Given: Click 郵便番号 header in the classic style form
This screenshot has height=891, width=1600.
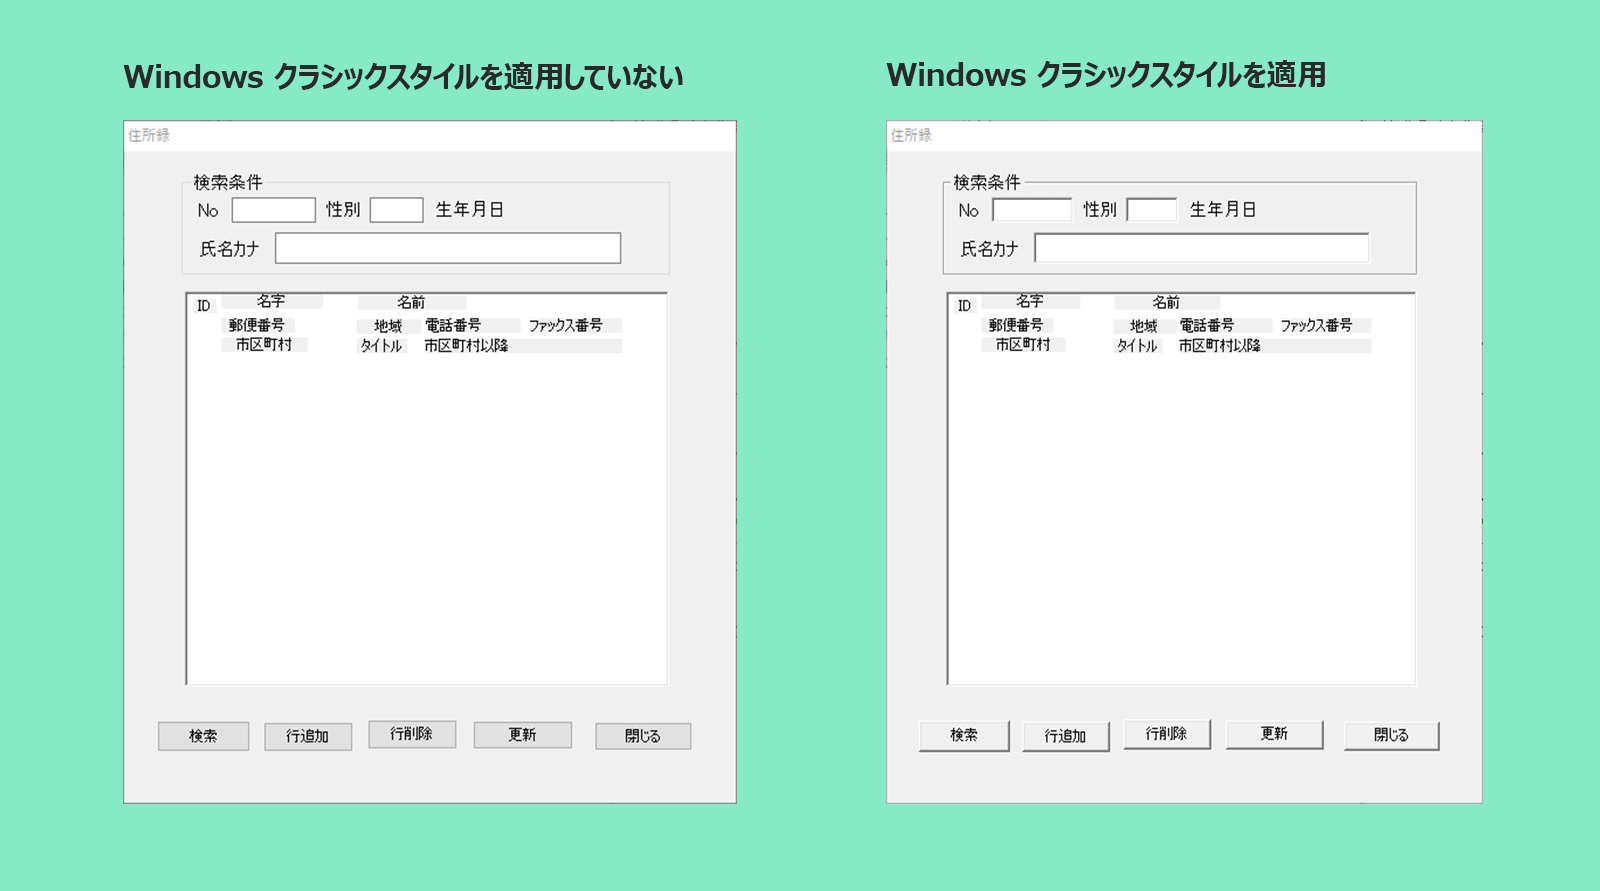Looking at the screenshot, I should (x=1016, y=325).
